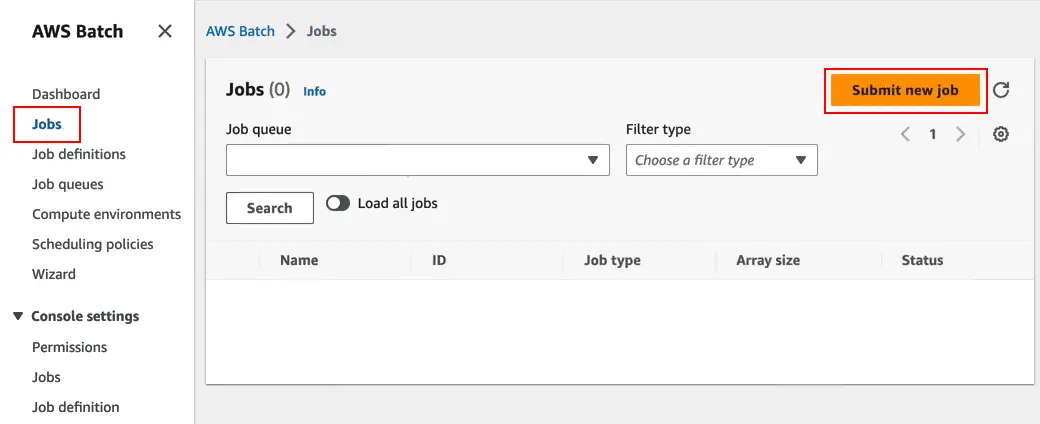Open the Info link beside Jobs
The height and width of the screenshot is (424, 1040).
pyautogui.click(x=314, y=92)
